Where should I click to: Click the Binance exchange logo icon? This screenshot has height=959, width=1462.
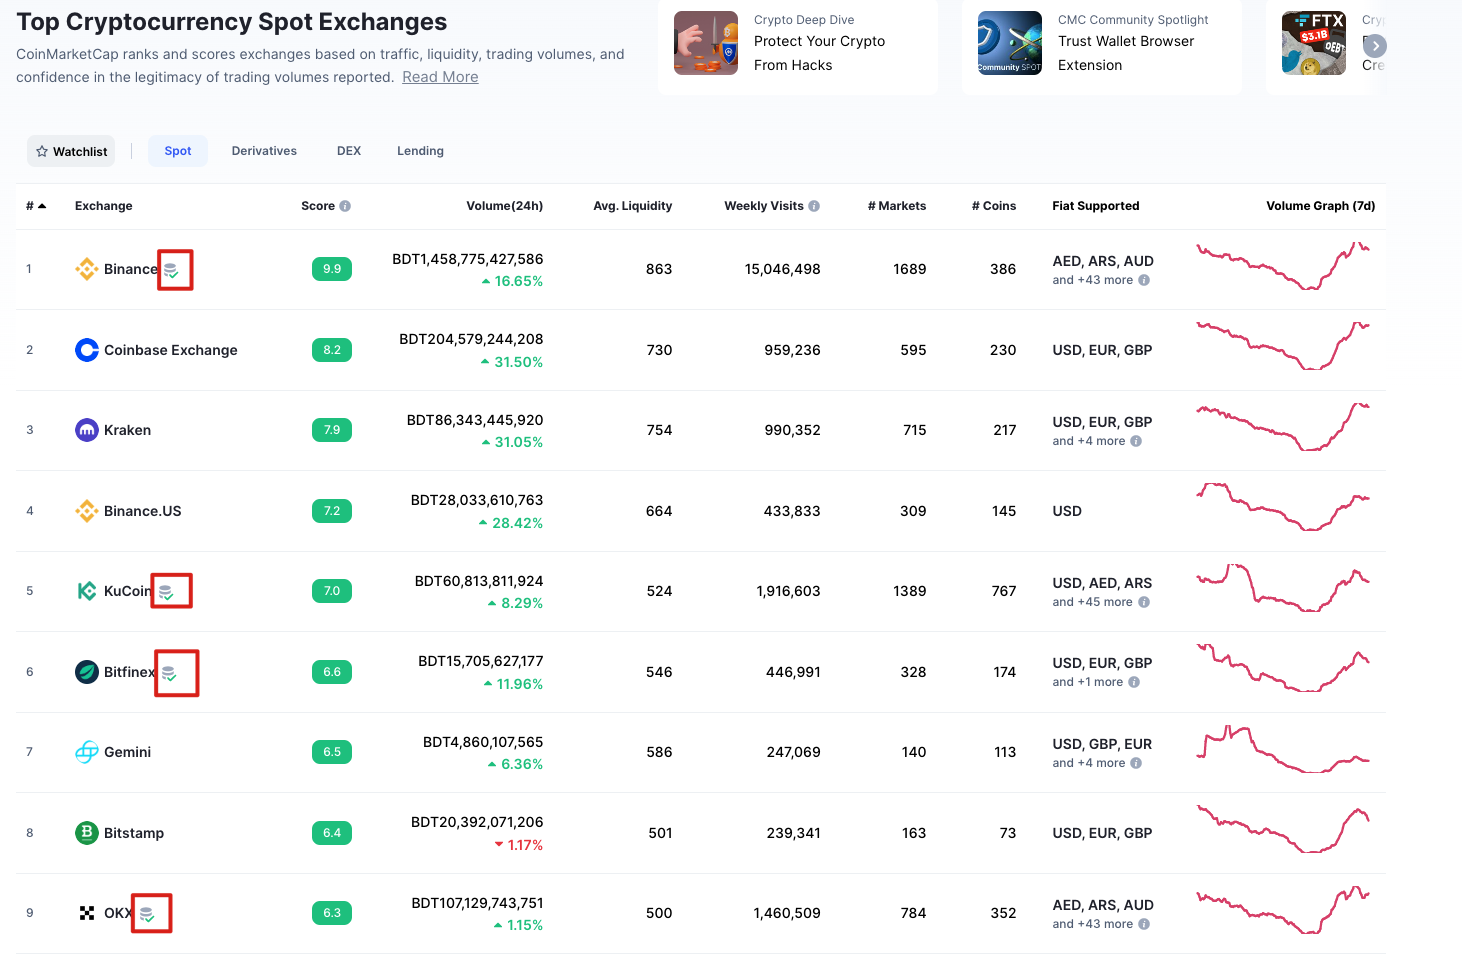click(87, 269)
